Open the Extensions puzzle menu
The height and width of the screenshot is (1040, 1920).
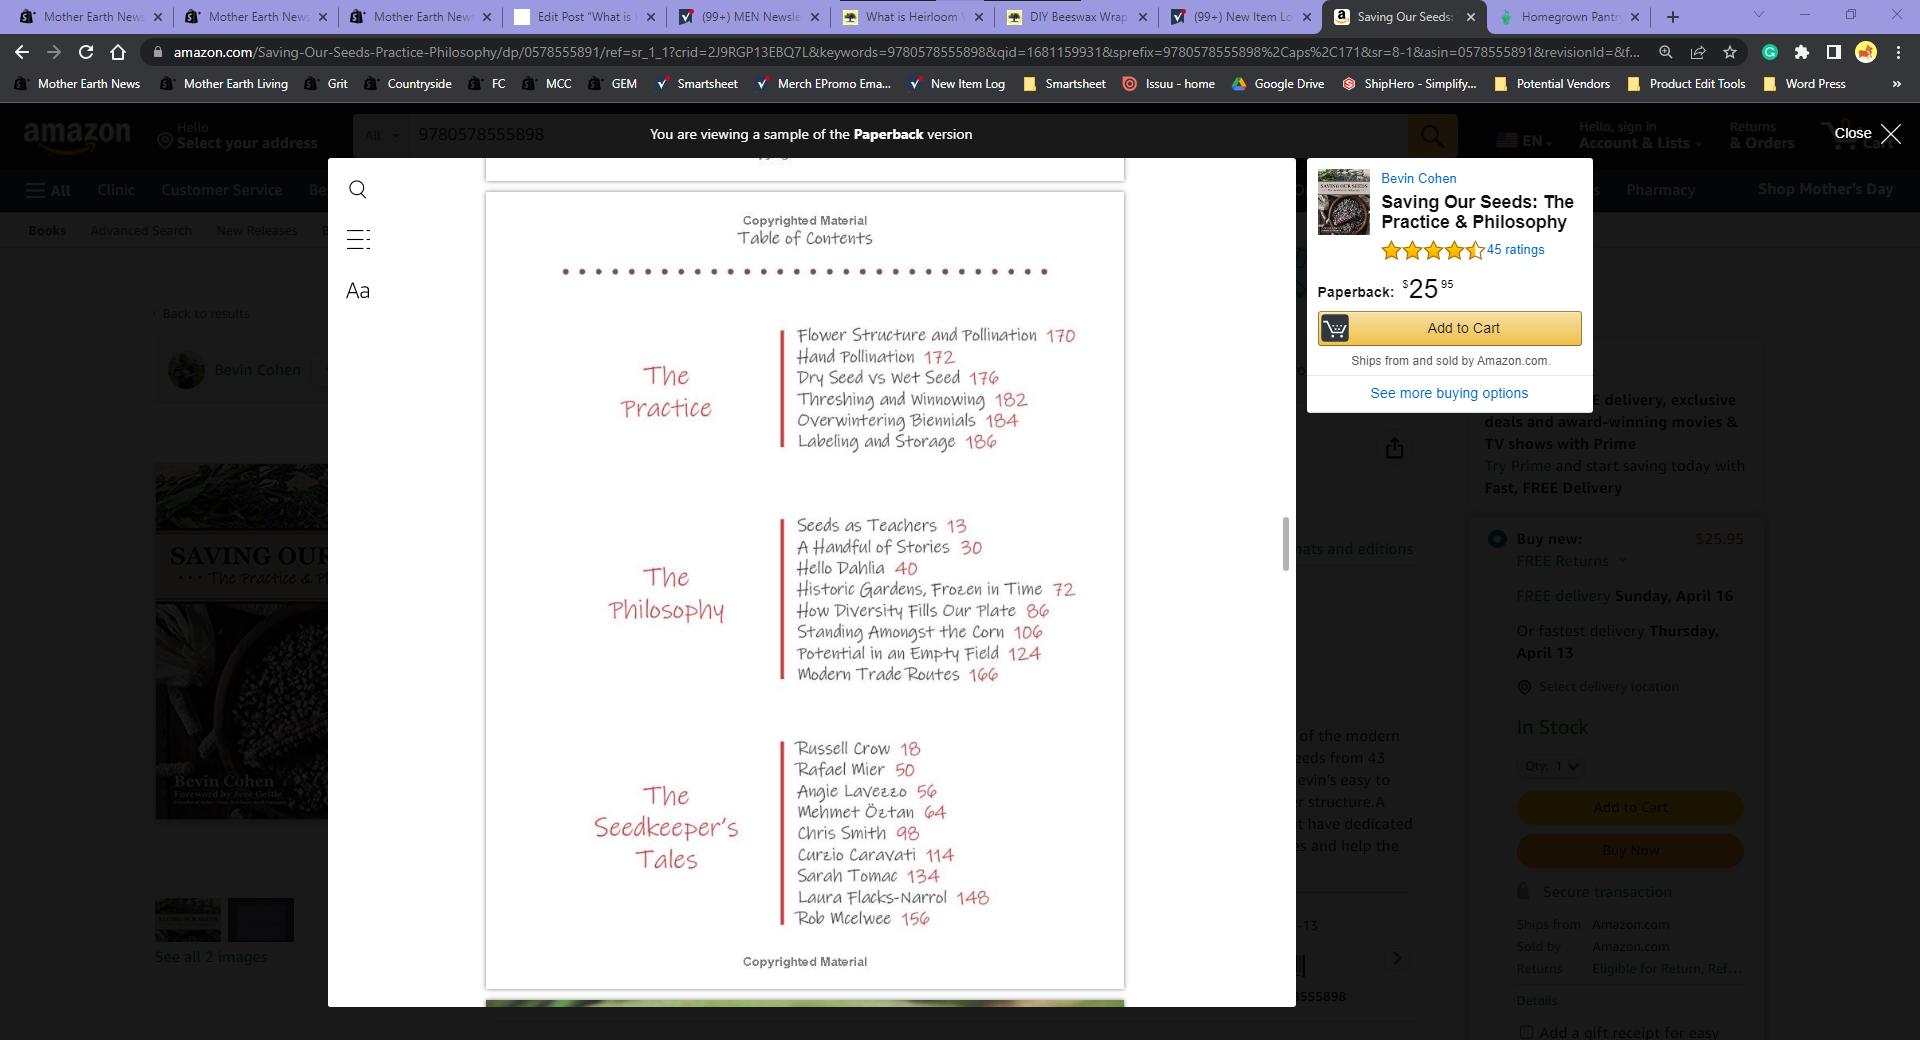coord(1802,52)
